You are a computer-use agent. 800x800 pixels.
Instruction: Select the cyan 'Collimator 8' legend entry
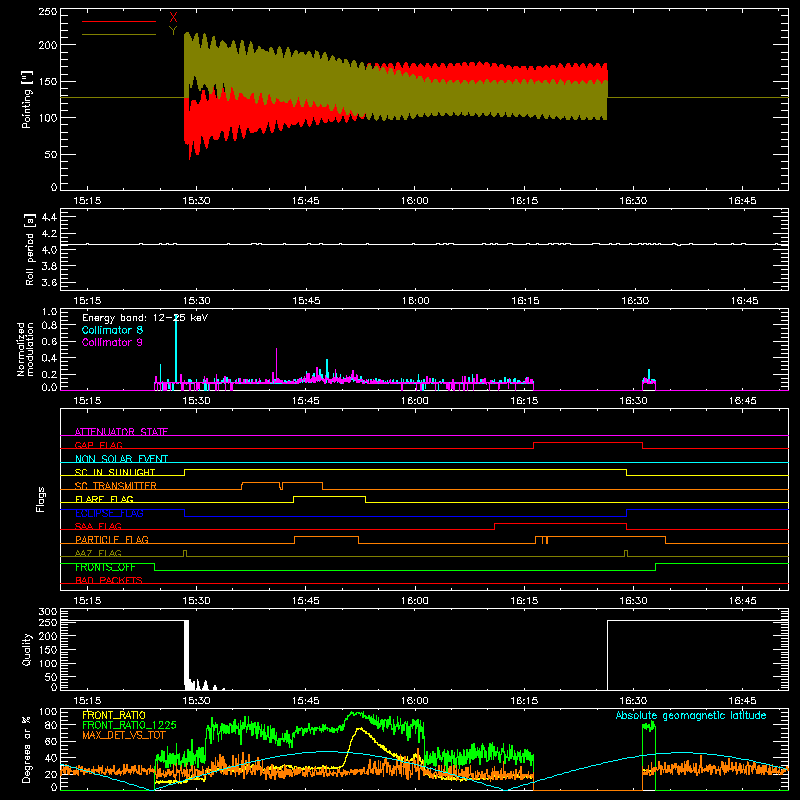pyautogui.click(x=112, y=330)
